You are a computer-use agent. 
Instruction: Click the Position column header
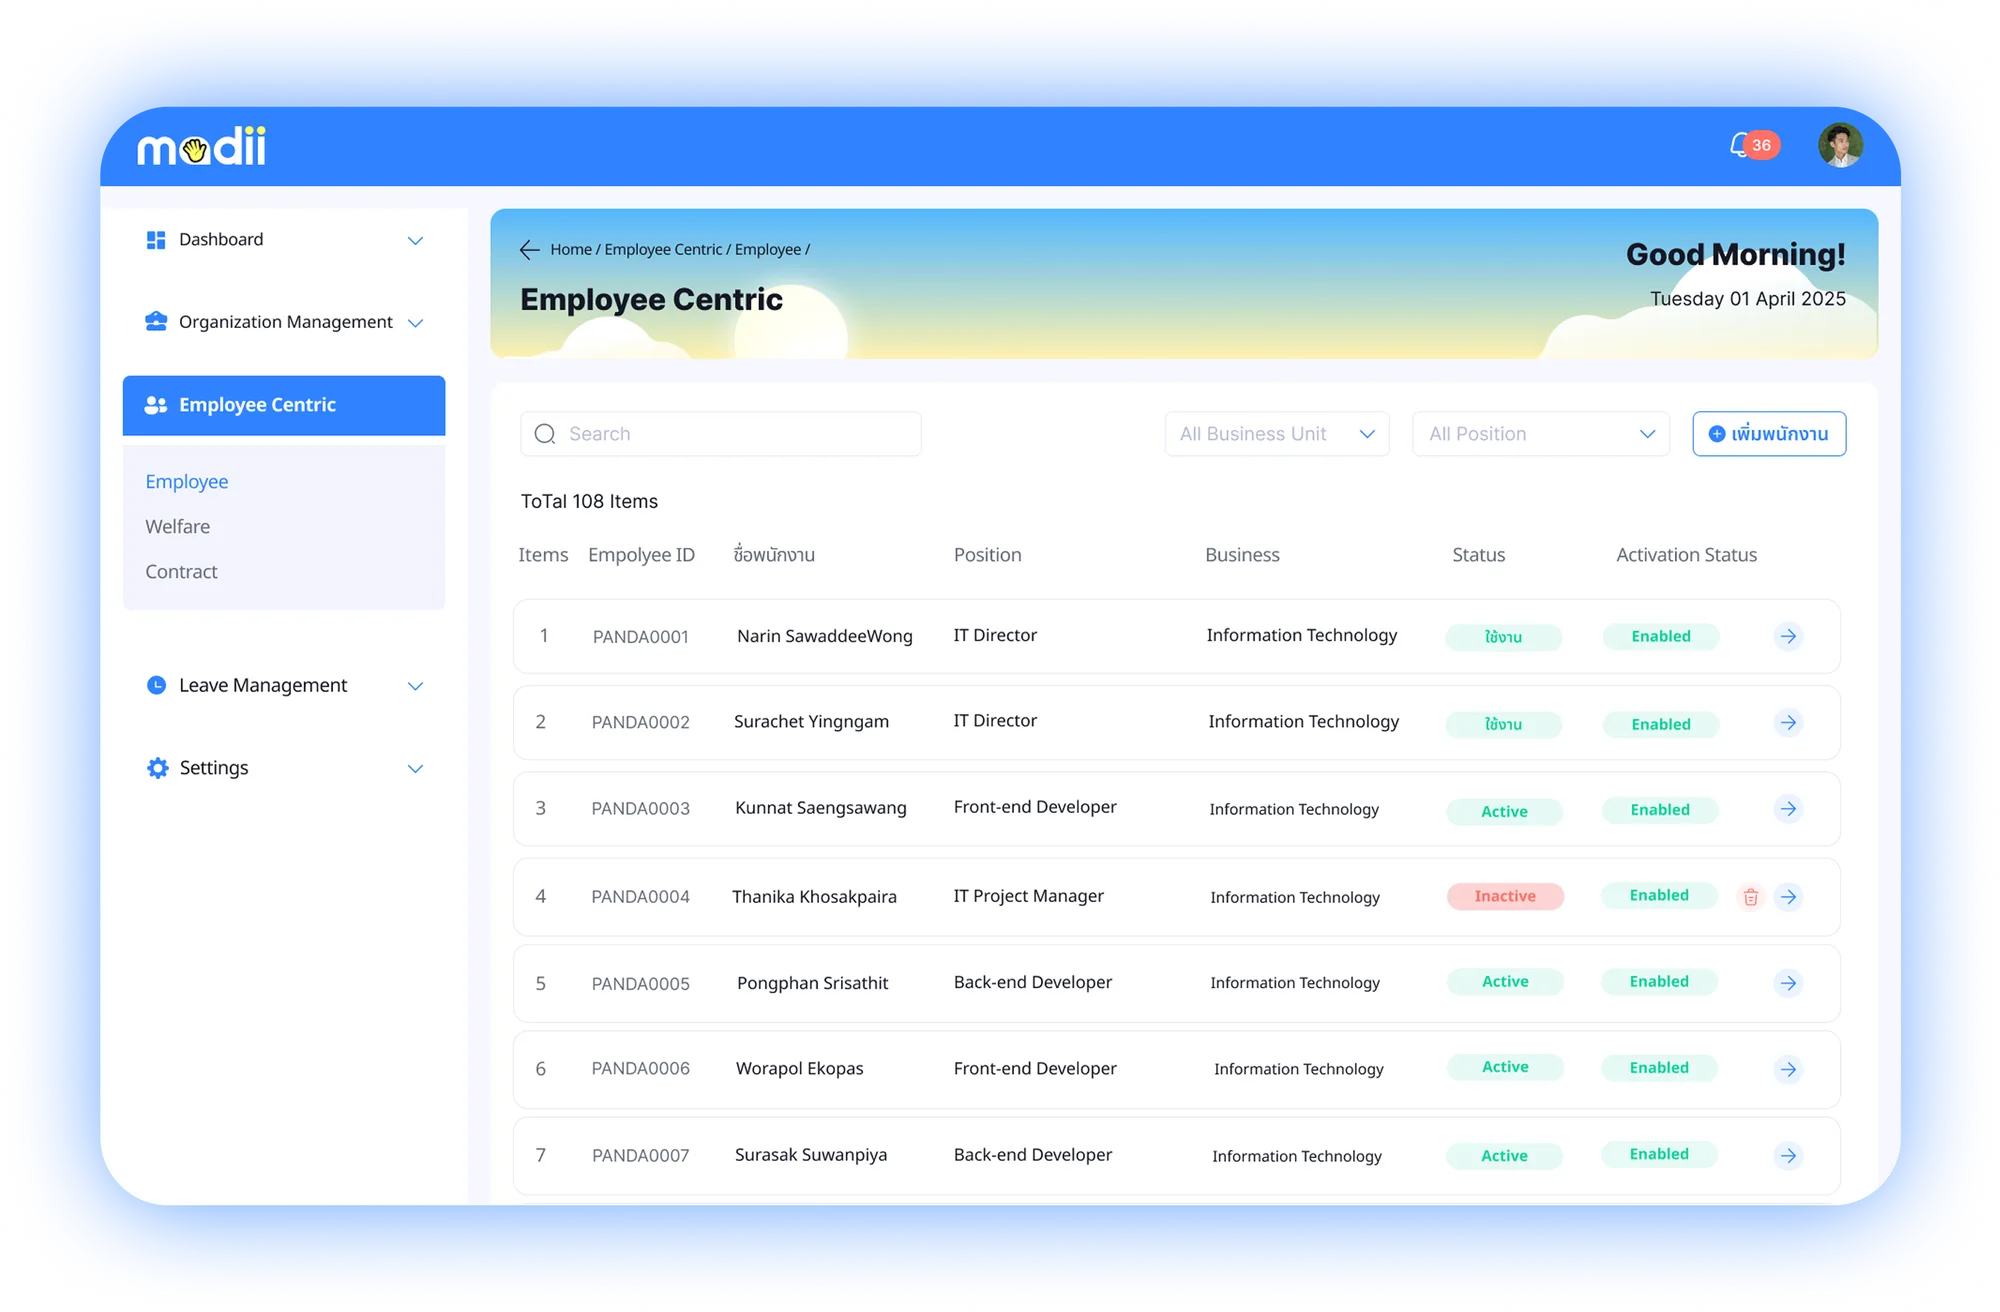(987, 555)
